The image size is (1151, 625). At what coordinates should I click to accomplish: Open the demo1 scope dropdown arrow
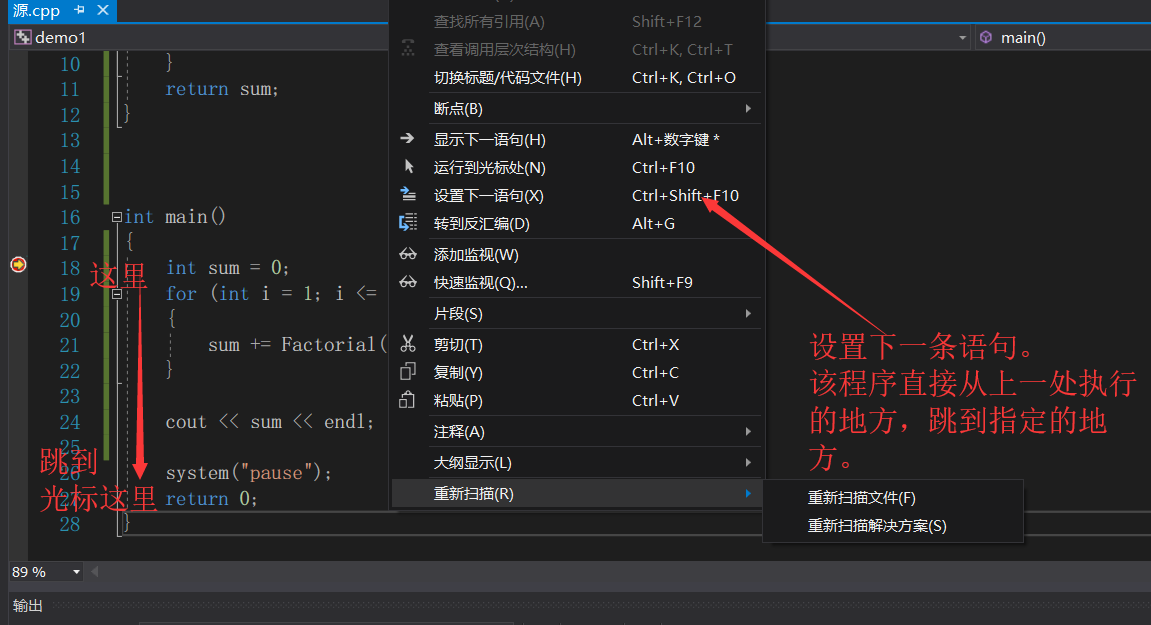[x=962, y=37]
